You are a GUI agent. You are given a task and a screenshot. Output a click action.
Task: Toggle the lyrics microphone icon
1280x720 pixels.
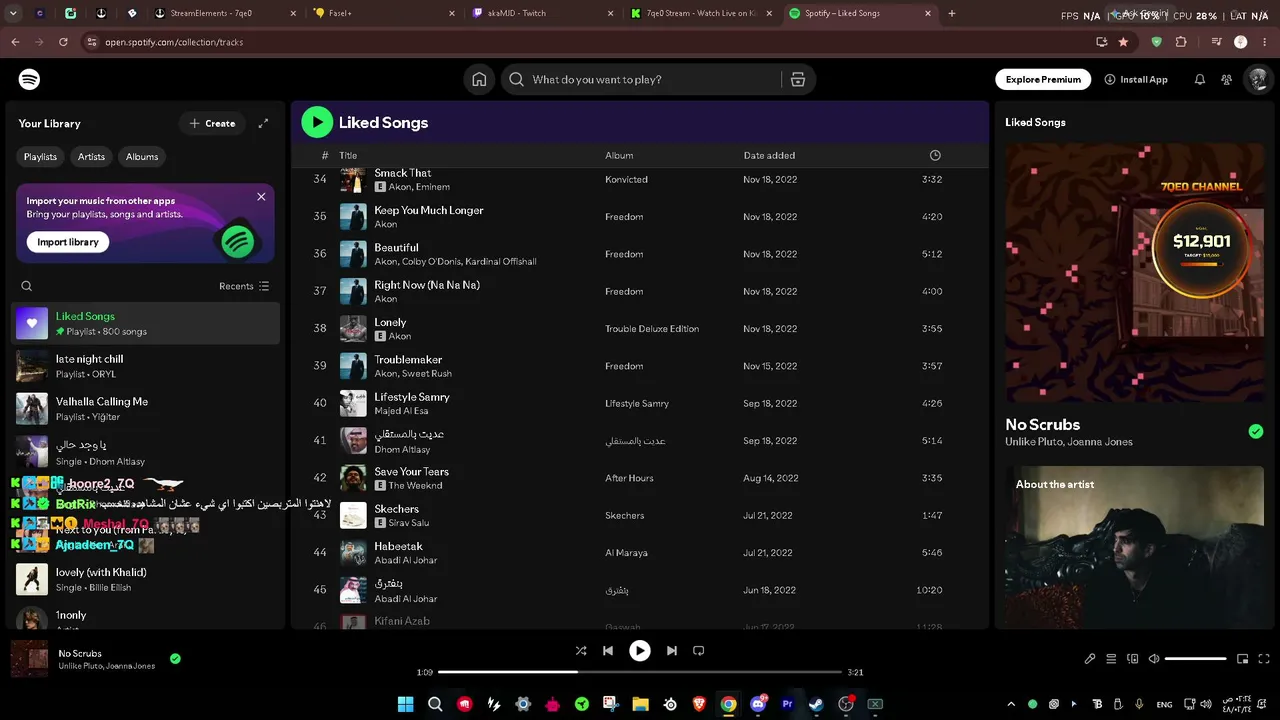coord(1090,659)
